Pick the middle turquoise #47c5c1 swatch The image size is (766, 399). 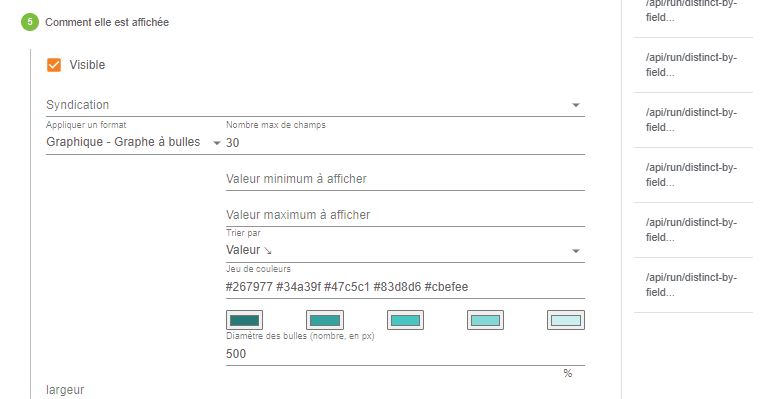405,320
